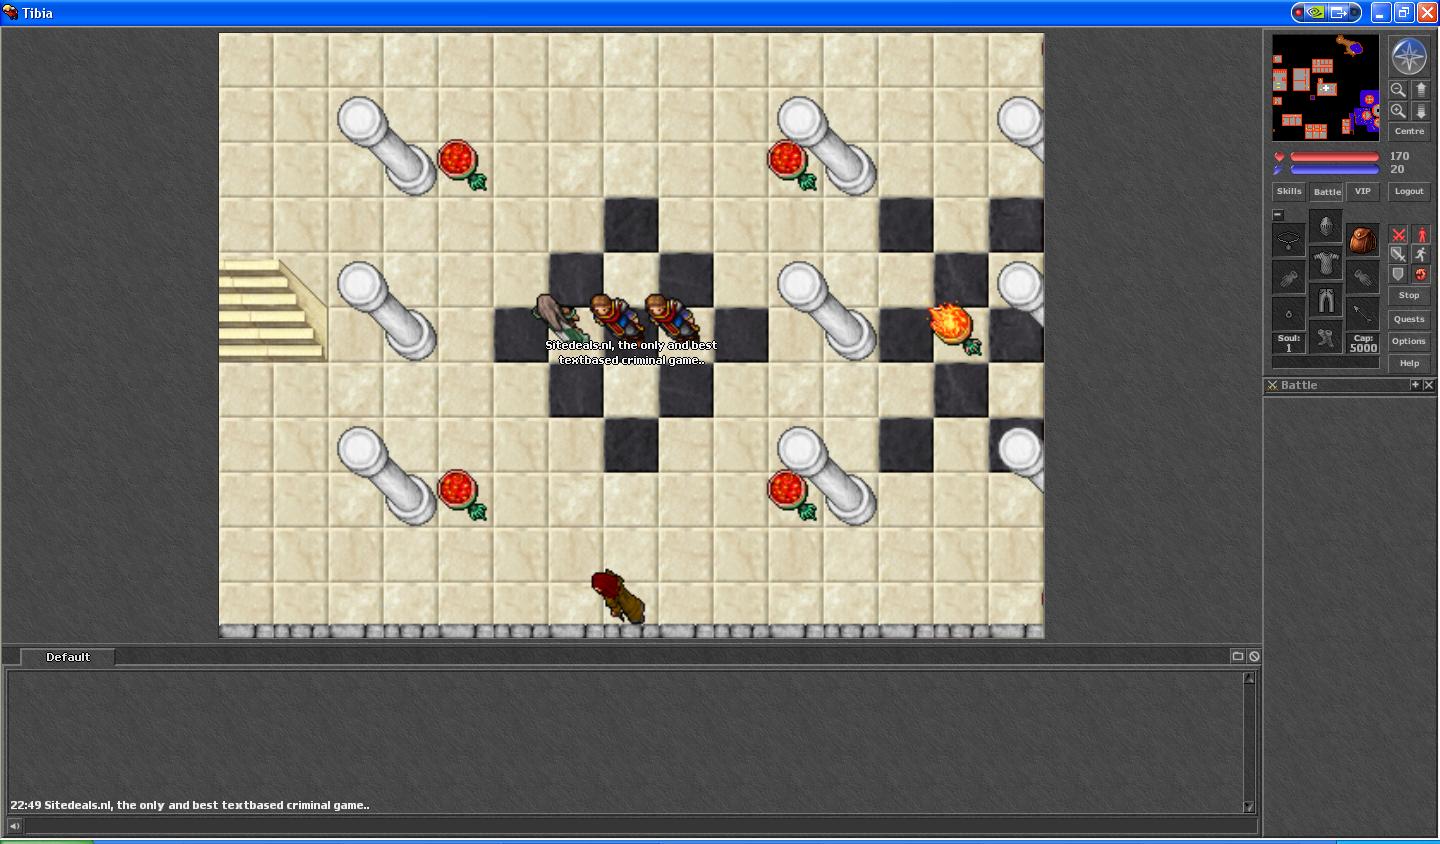The width and height of the screenshot is (1440, 844).
Task: Click the chat speaker volume icon
Action: 14,826
